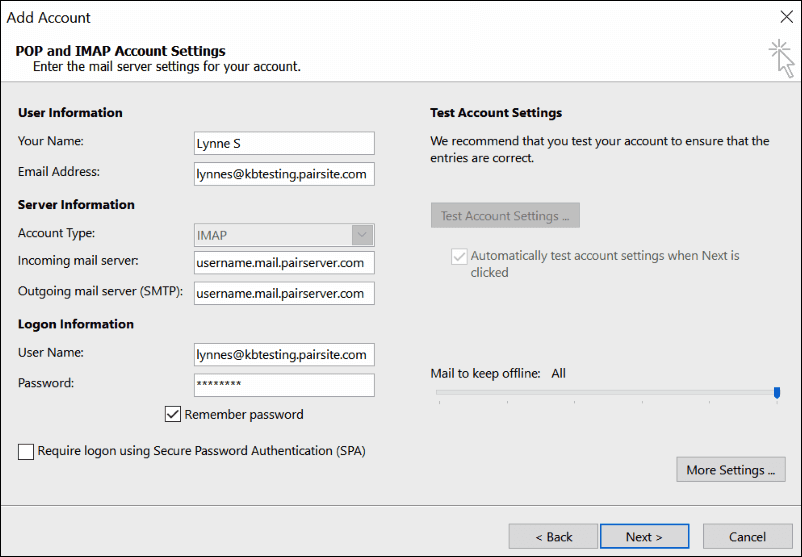The image size is (802, 557).
Task: Click the 'We recommend that you test' paragraph
Action: pyautogui.click(x=599, y=149)
